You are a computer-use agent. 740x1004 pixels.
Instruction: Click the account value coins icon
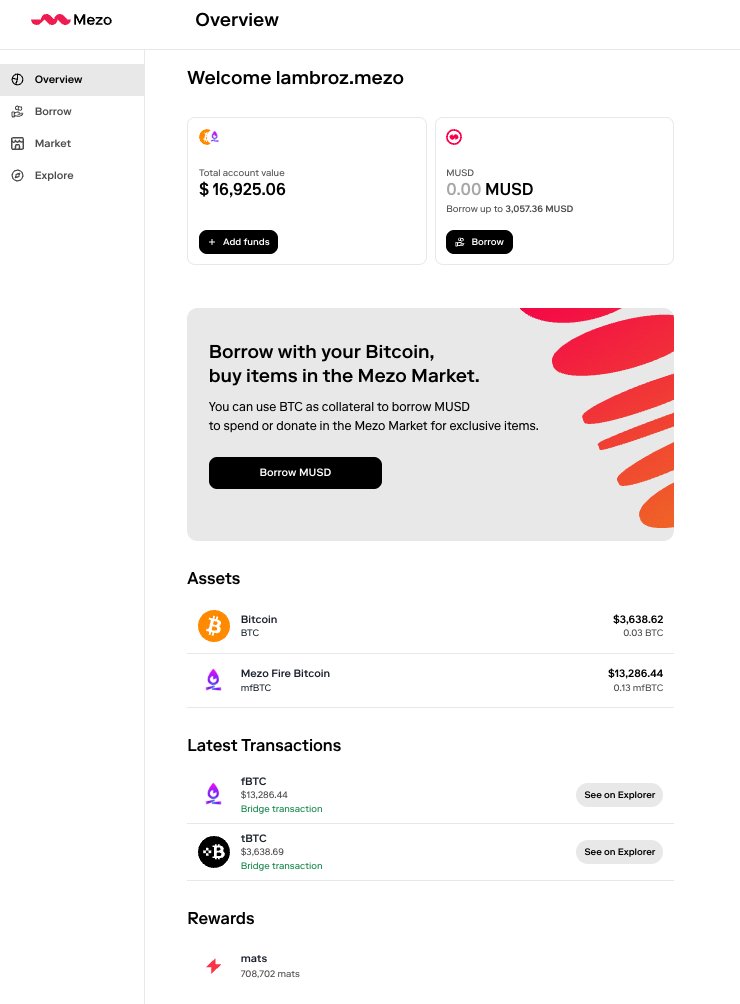(x=209, y=136)
